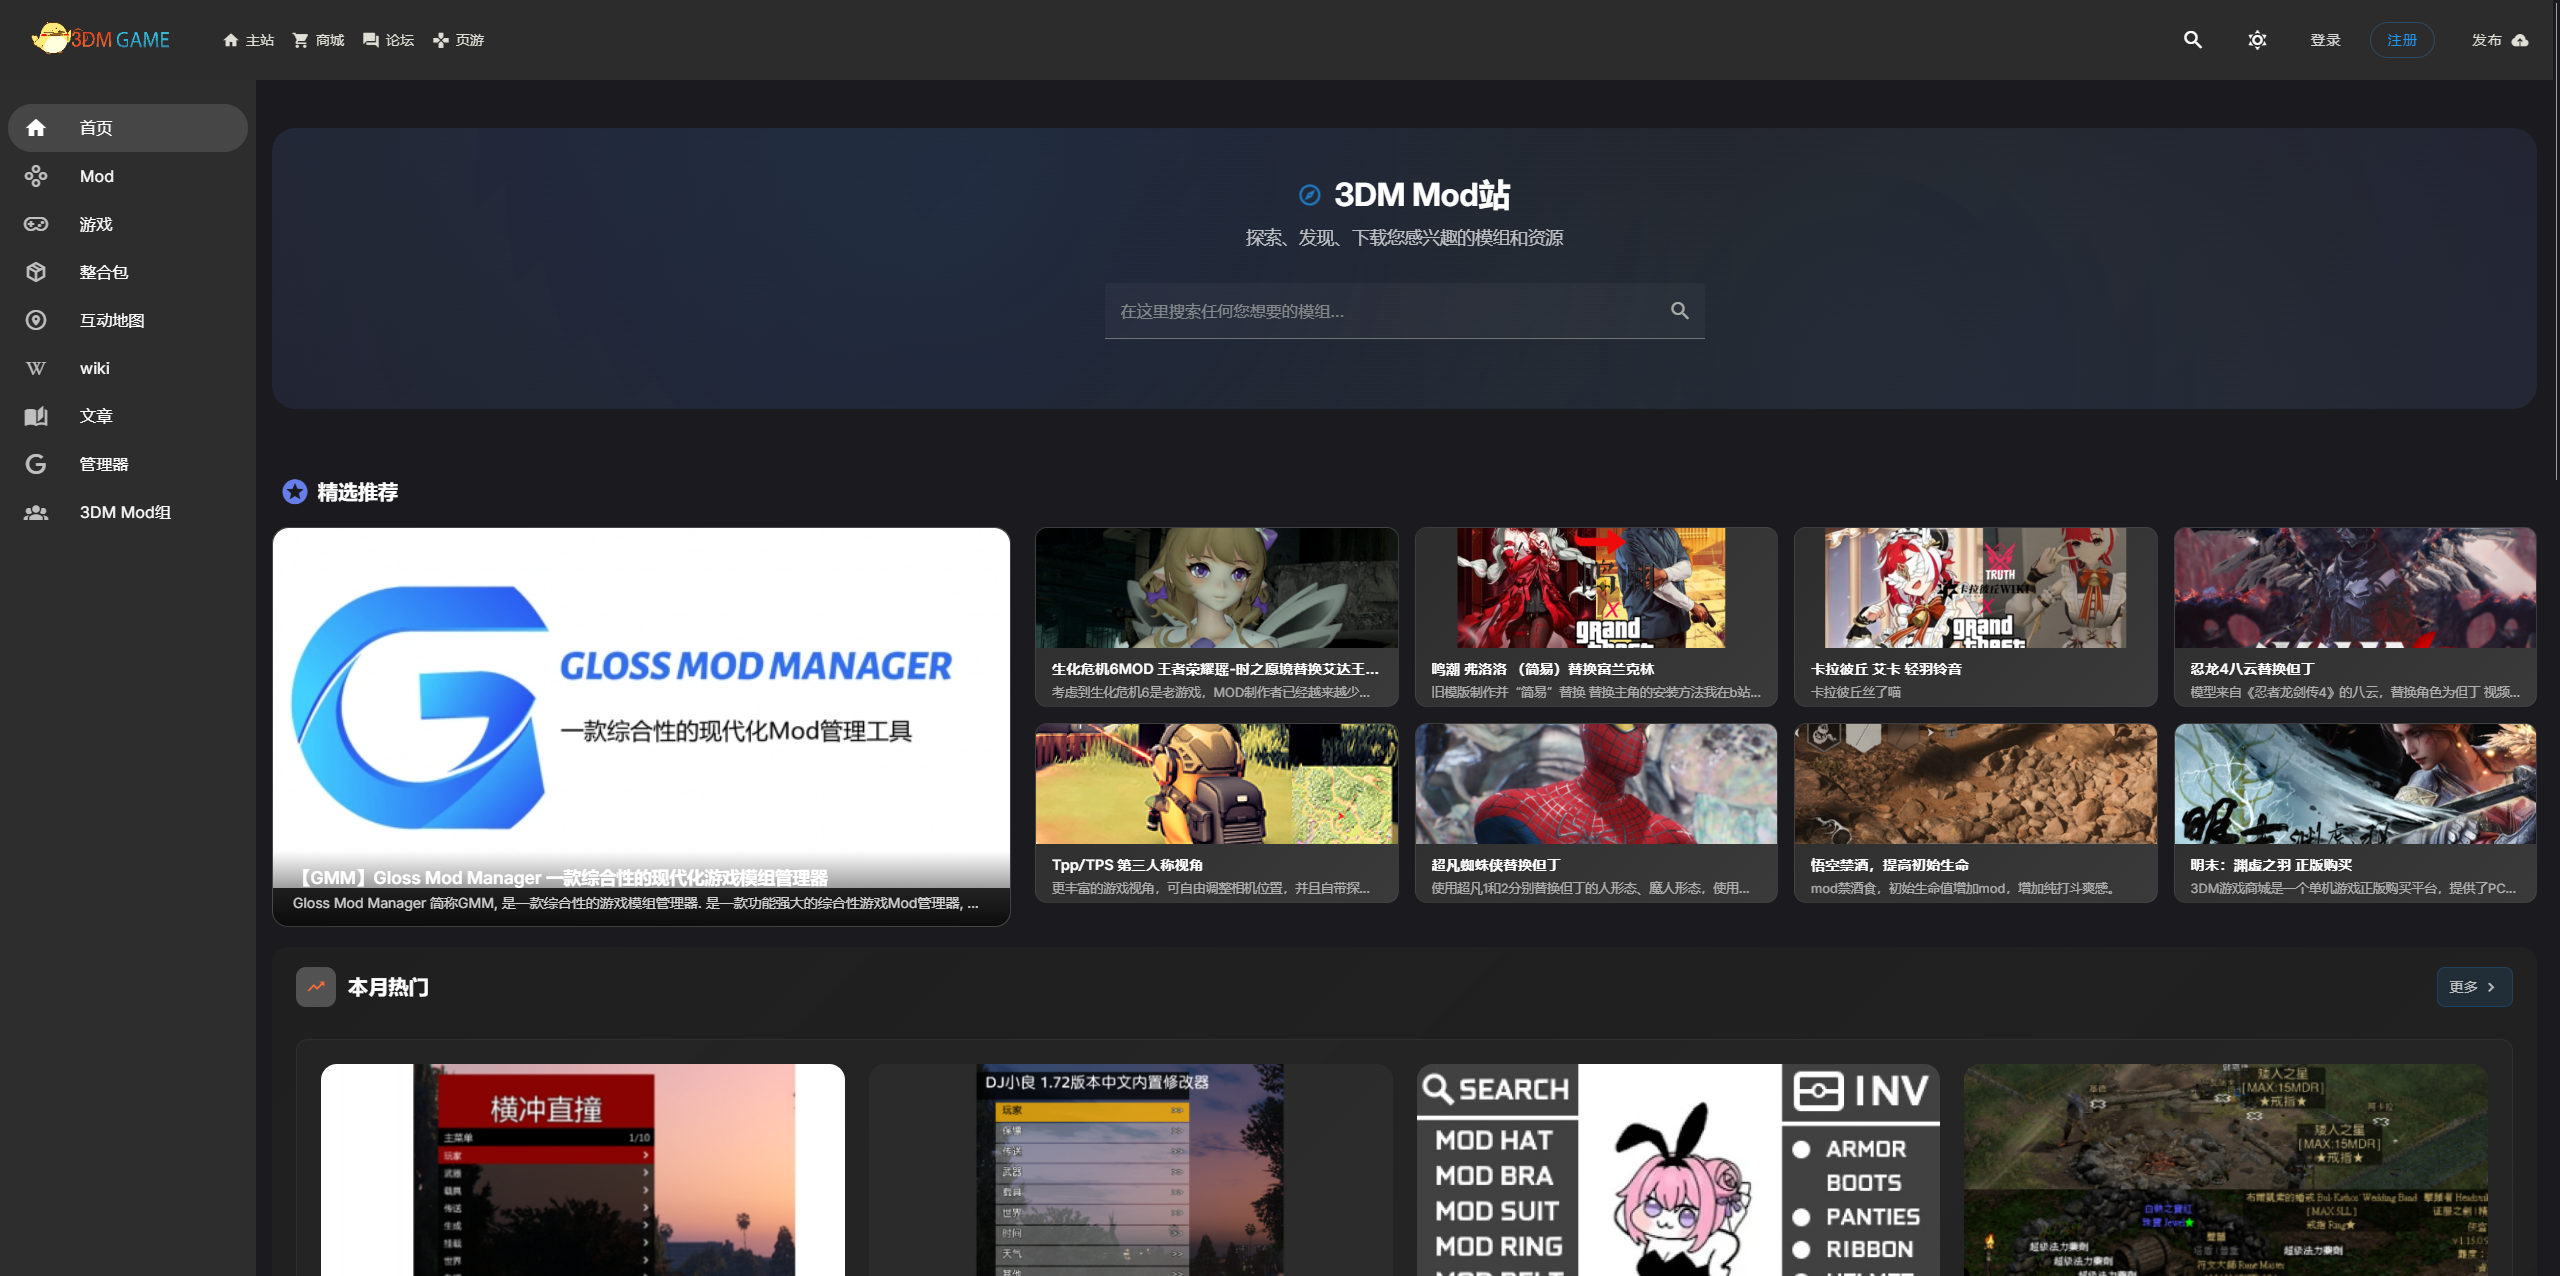Click the search magnifier icon in header
Image resolution: width=2560 pixels, height=1276 pixels.
2192,40
